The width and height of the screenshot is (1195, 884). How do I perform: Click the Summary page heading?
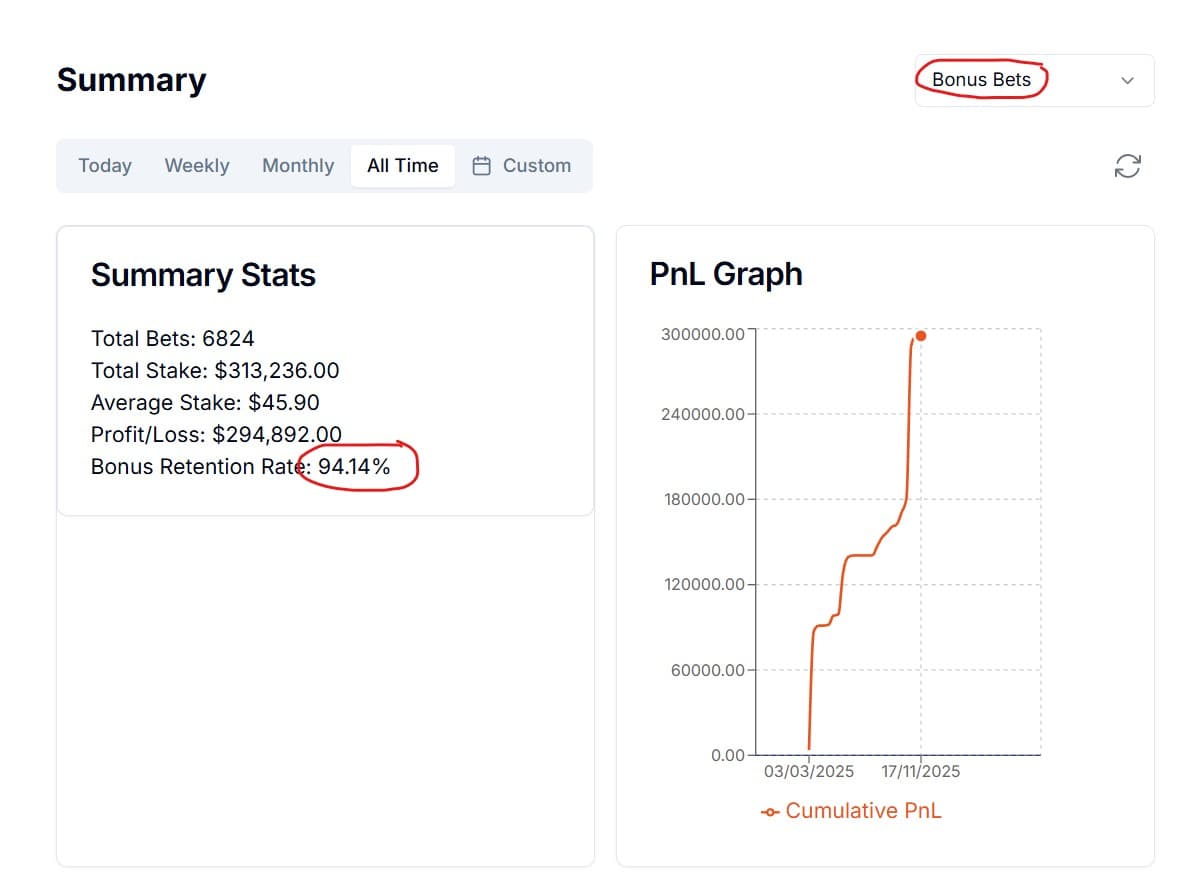pyautogui.click(x=131, y=80)
